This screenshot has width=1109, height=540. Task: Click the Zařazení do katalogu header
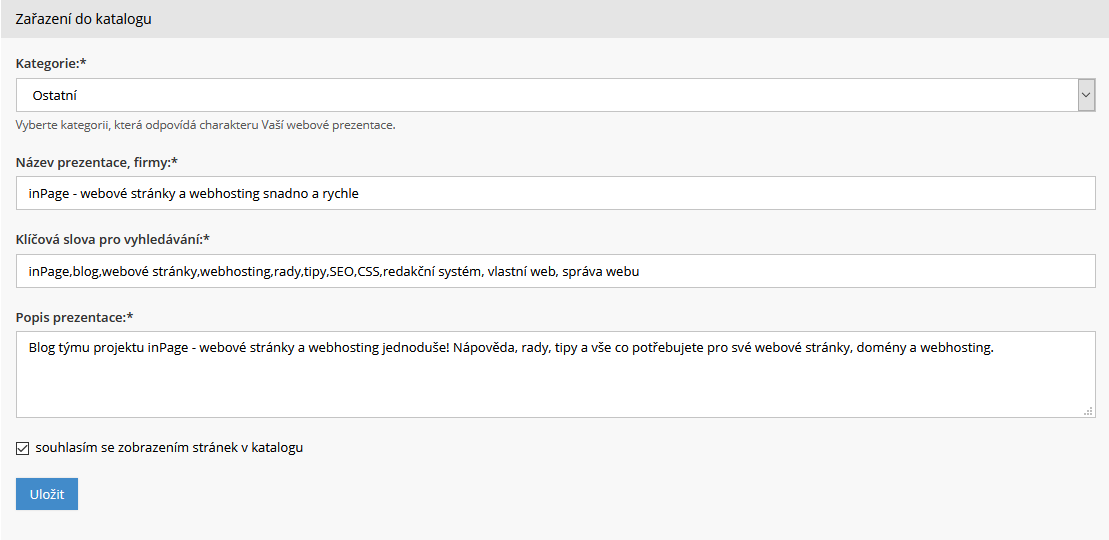point(83,19)
